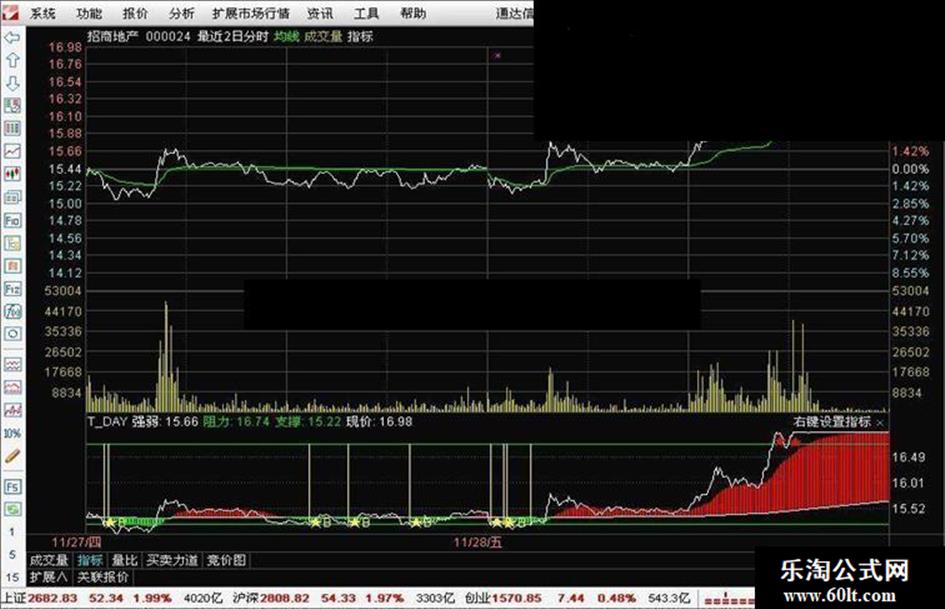The height and width of the screenshot is (609, 945).
Task: Select the 10% scale sidebar icon
Action: click(12, 434)
